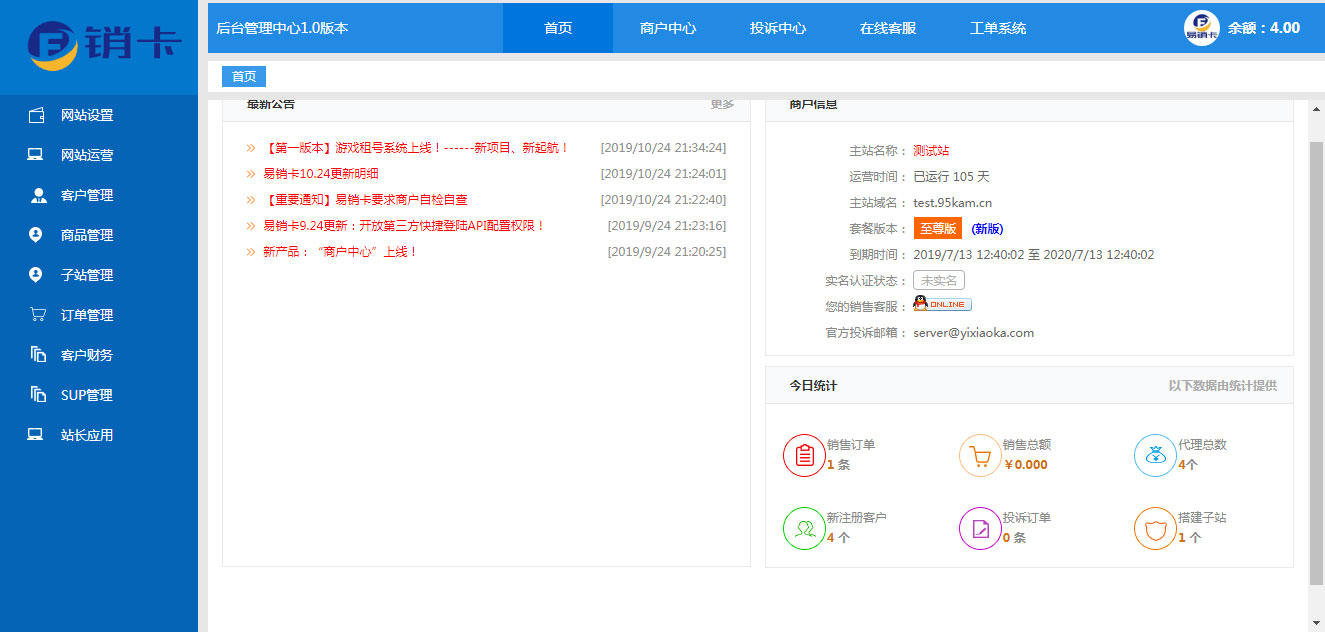Click the QQ 在线客服 contact icon
Viewport: 1325px width, 632px height.
(x=940, y=304)
